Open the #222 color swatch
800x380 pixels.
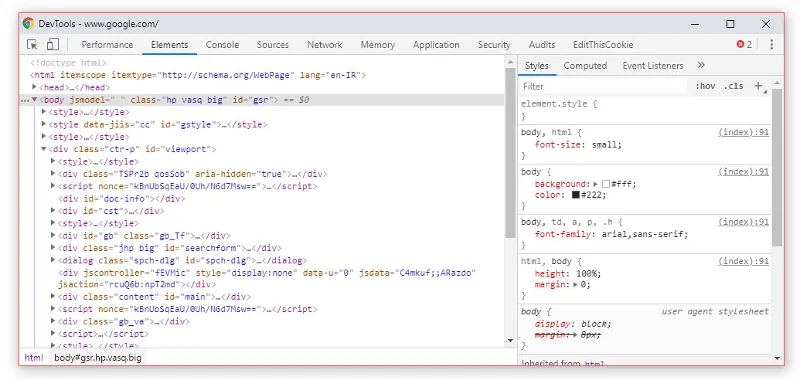[576, 195]
